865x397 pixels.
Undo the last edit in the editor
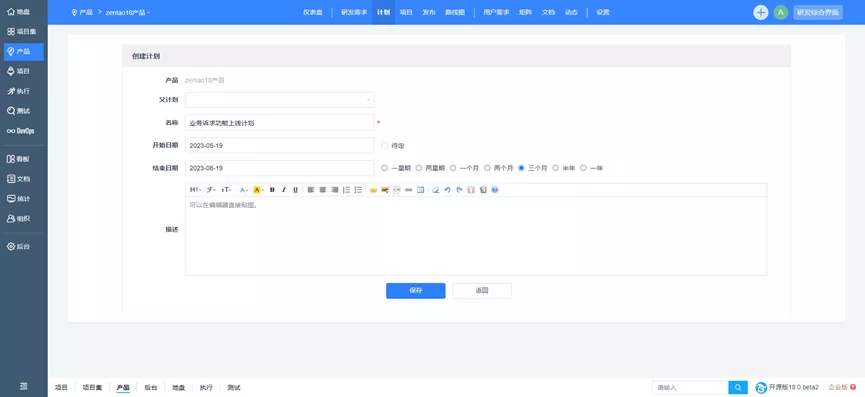click(447, 190)
